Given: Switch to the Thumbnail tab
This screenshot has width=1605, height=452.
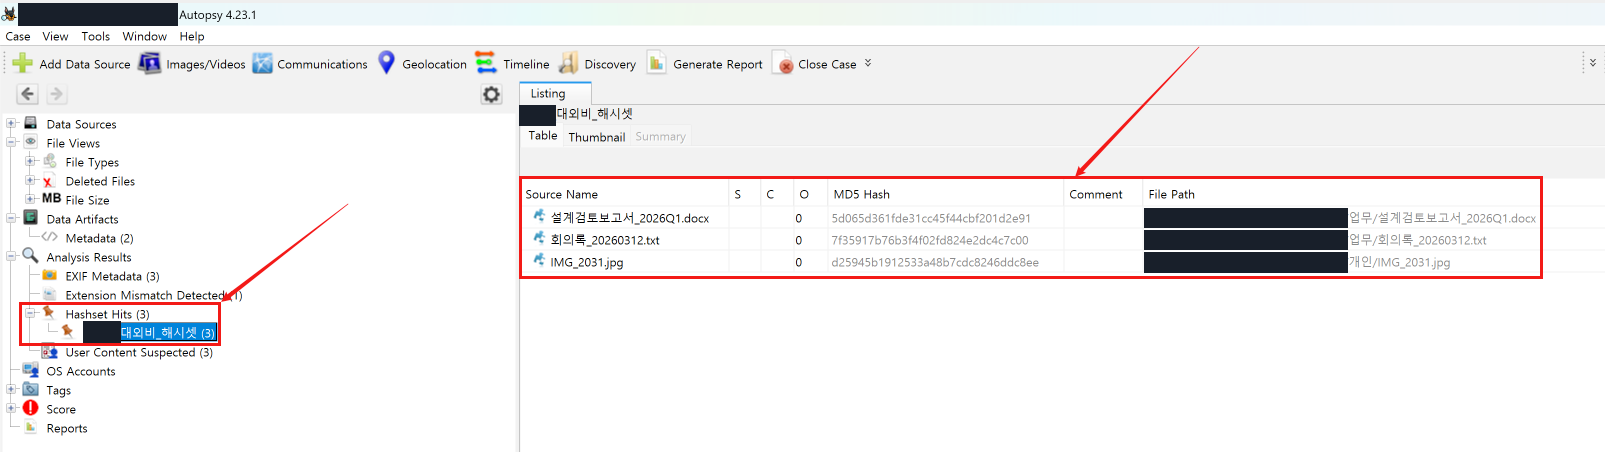Looking at the screenshot, I should click(597, 137).
